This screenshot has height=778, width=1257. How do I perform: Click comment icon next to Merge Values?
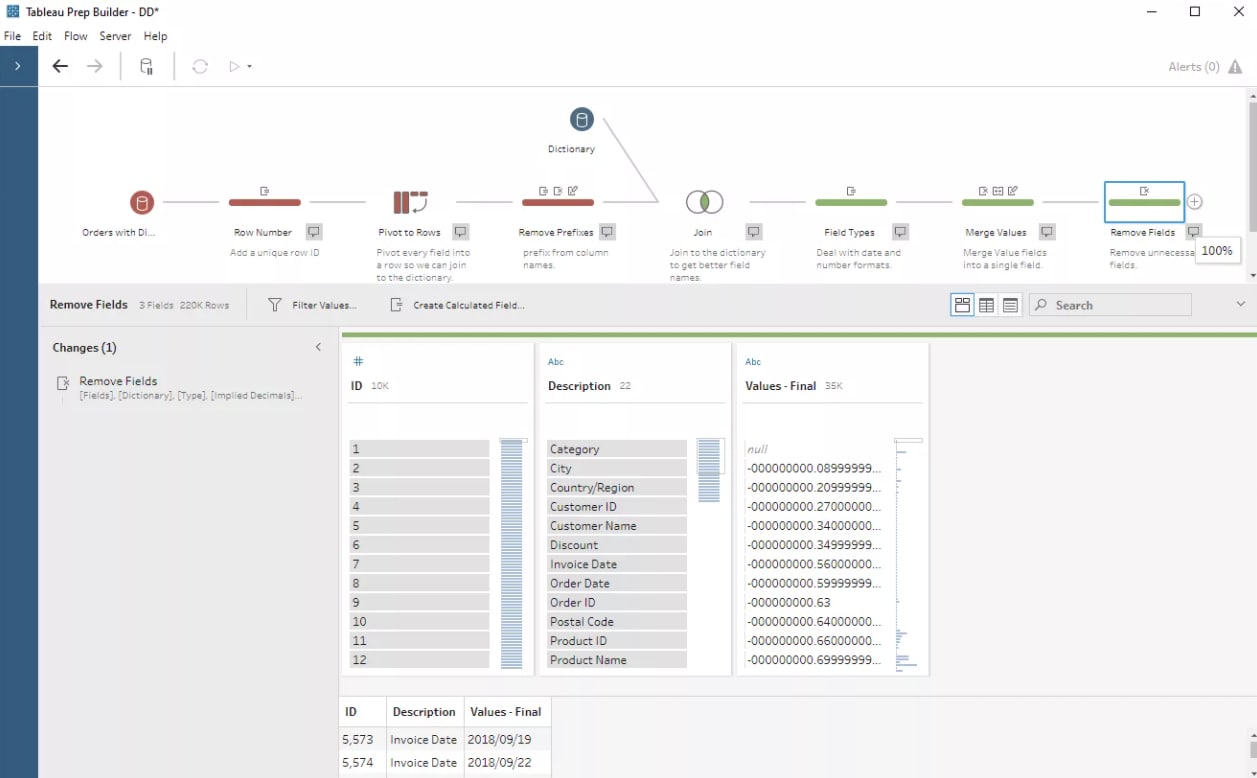(1047, 232)
